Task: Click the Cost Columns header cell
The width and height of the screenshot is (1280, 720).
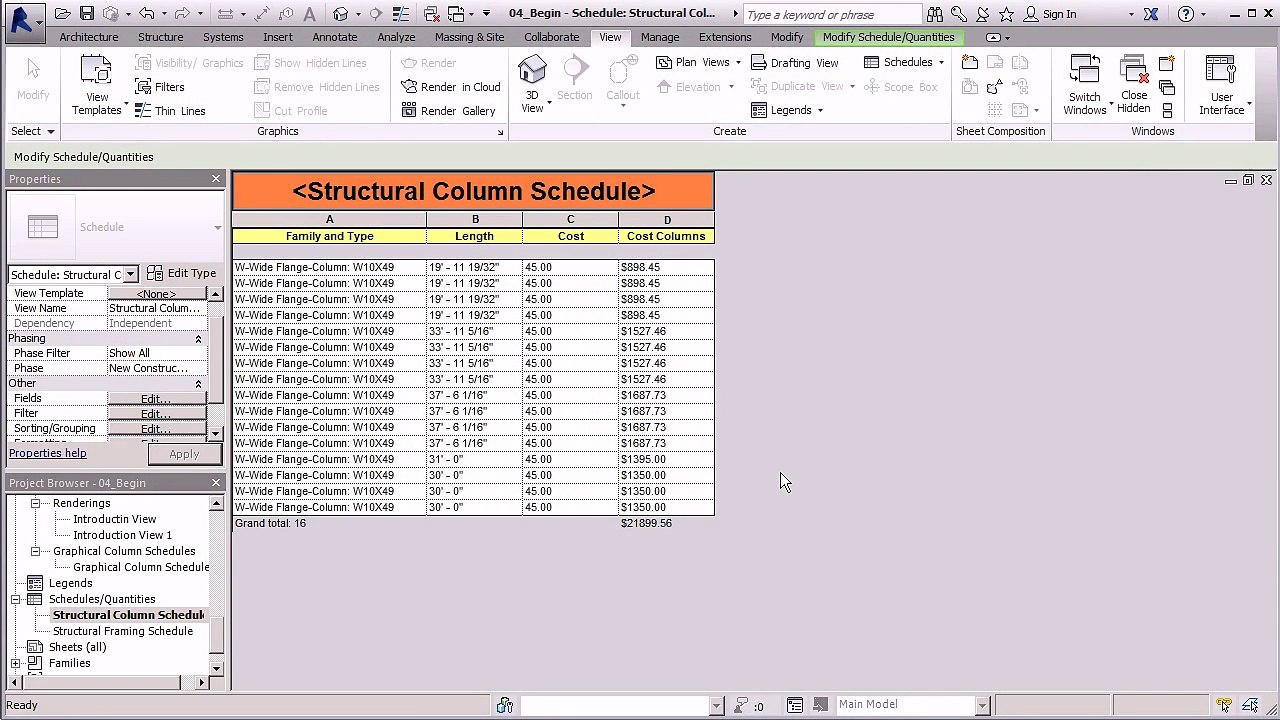Action: pyautogui.click(x=666, y=236)
